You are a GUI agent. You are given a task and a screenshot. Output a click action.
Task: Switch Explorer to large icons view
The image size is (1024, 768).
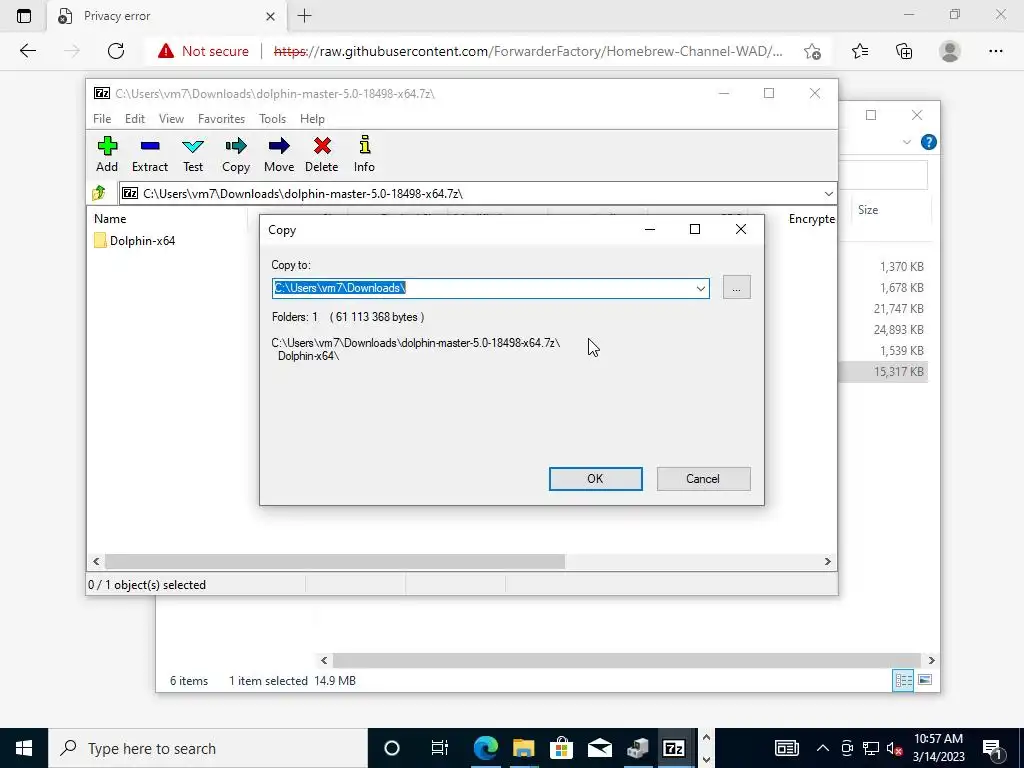coord(925,680)
